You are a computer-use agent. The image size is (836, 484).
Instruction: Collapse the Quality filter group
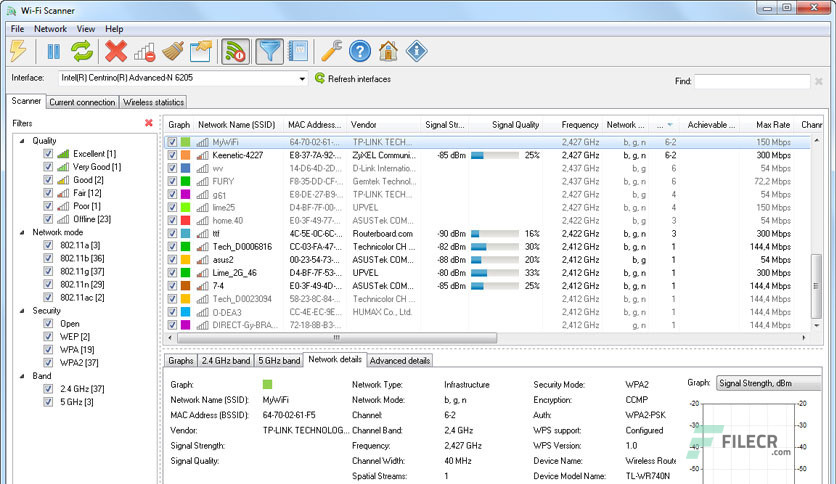pos(22,141)
